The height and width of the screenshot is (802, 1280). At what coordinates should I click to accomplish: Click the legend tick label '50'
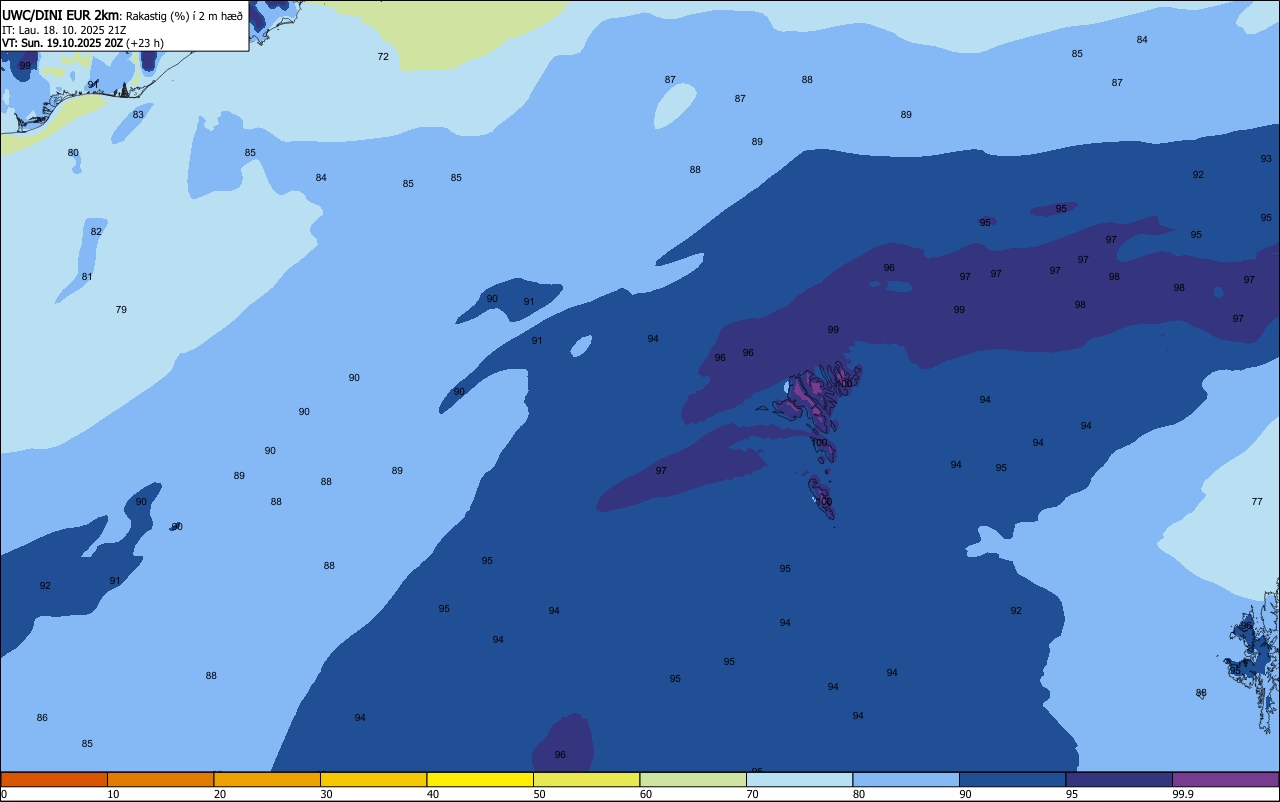(539, 794)
